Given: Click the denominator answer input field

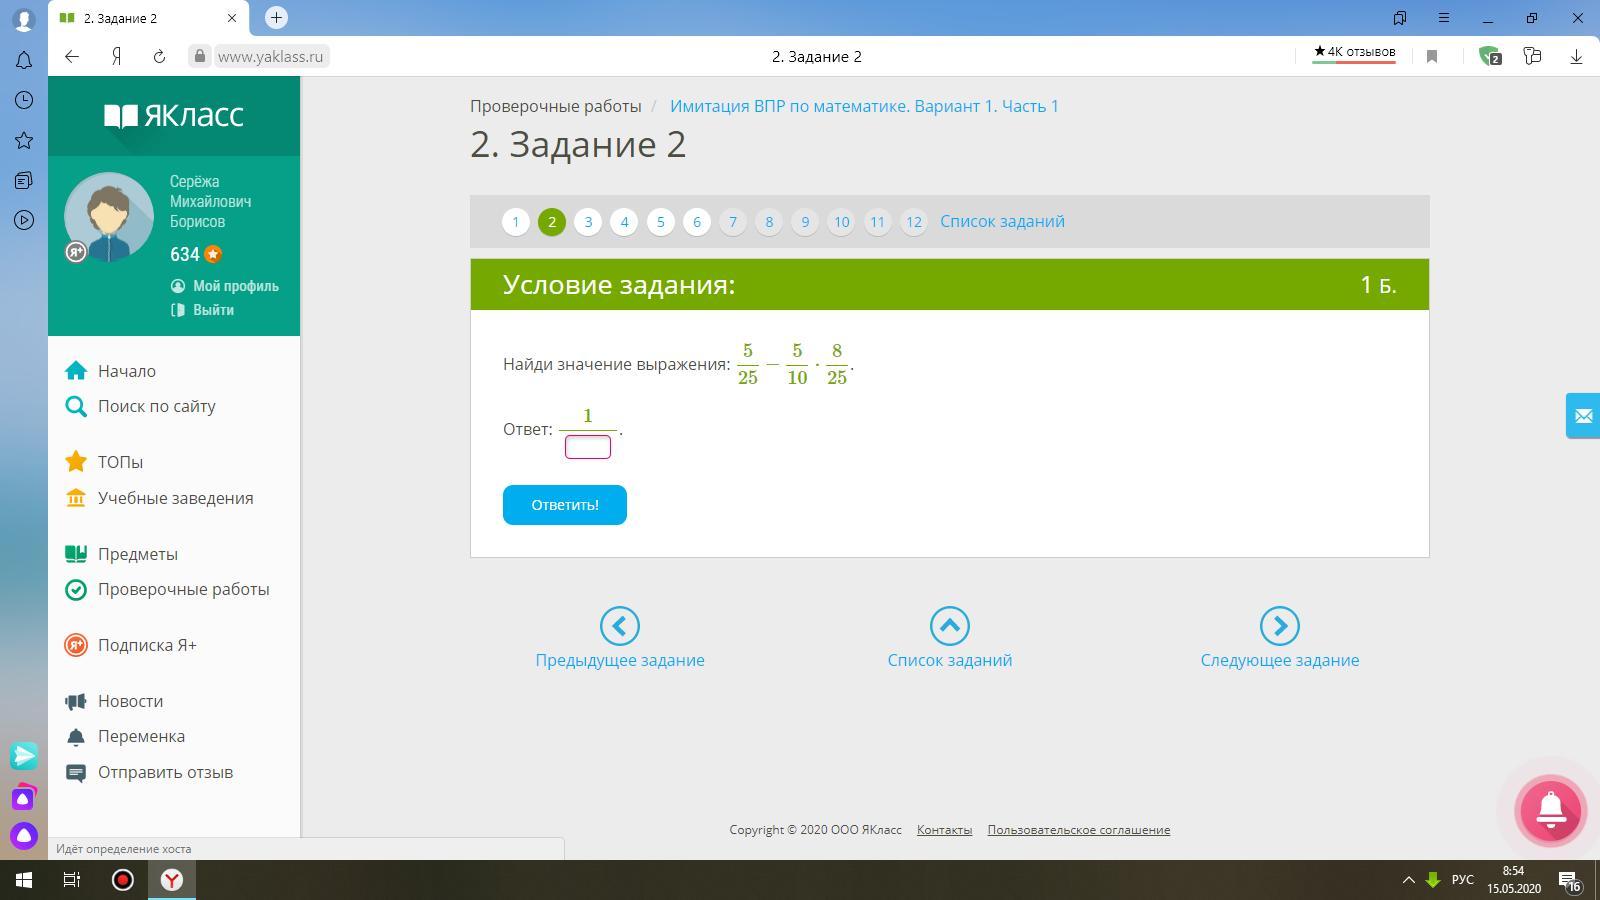Looking at the screenshot, I should point(588,447).
